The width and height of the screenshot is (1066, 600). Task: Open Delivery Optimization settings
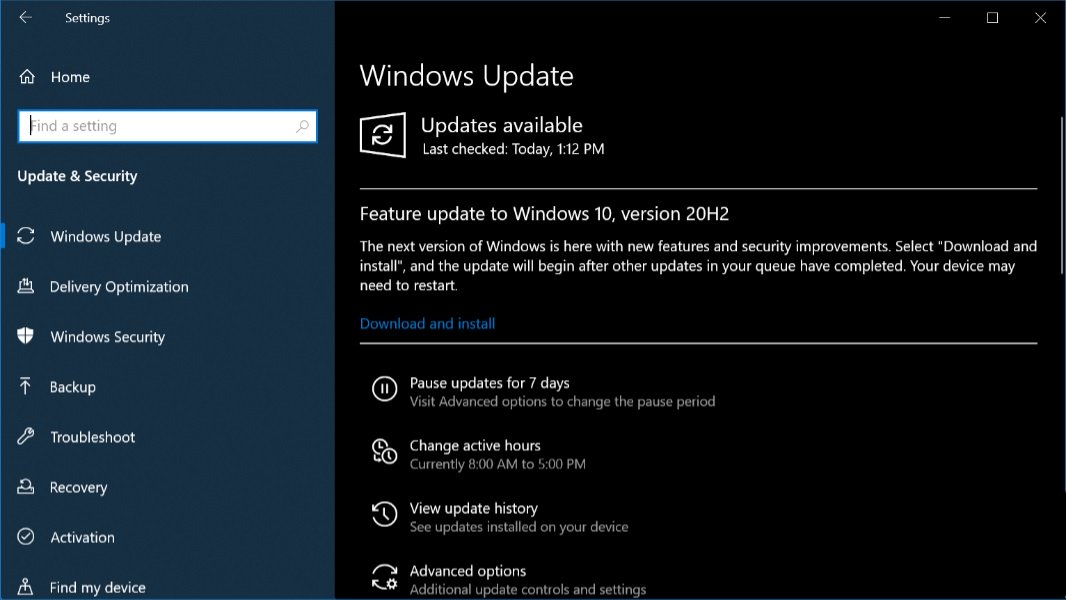[119, 287]
